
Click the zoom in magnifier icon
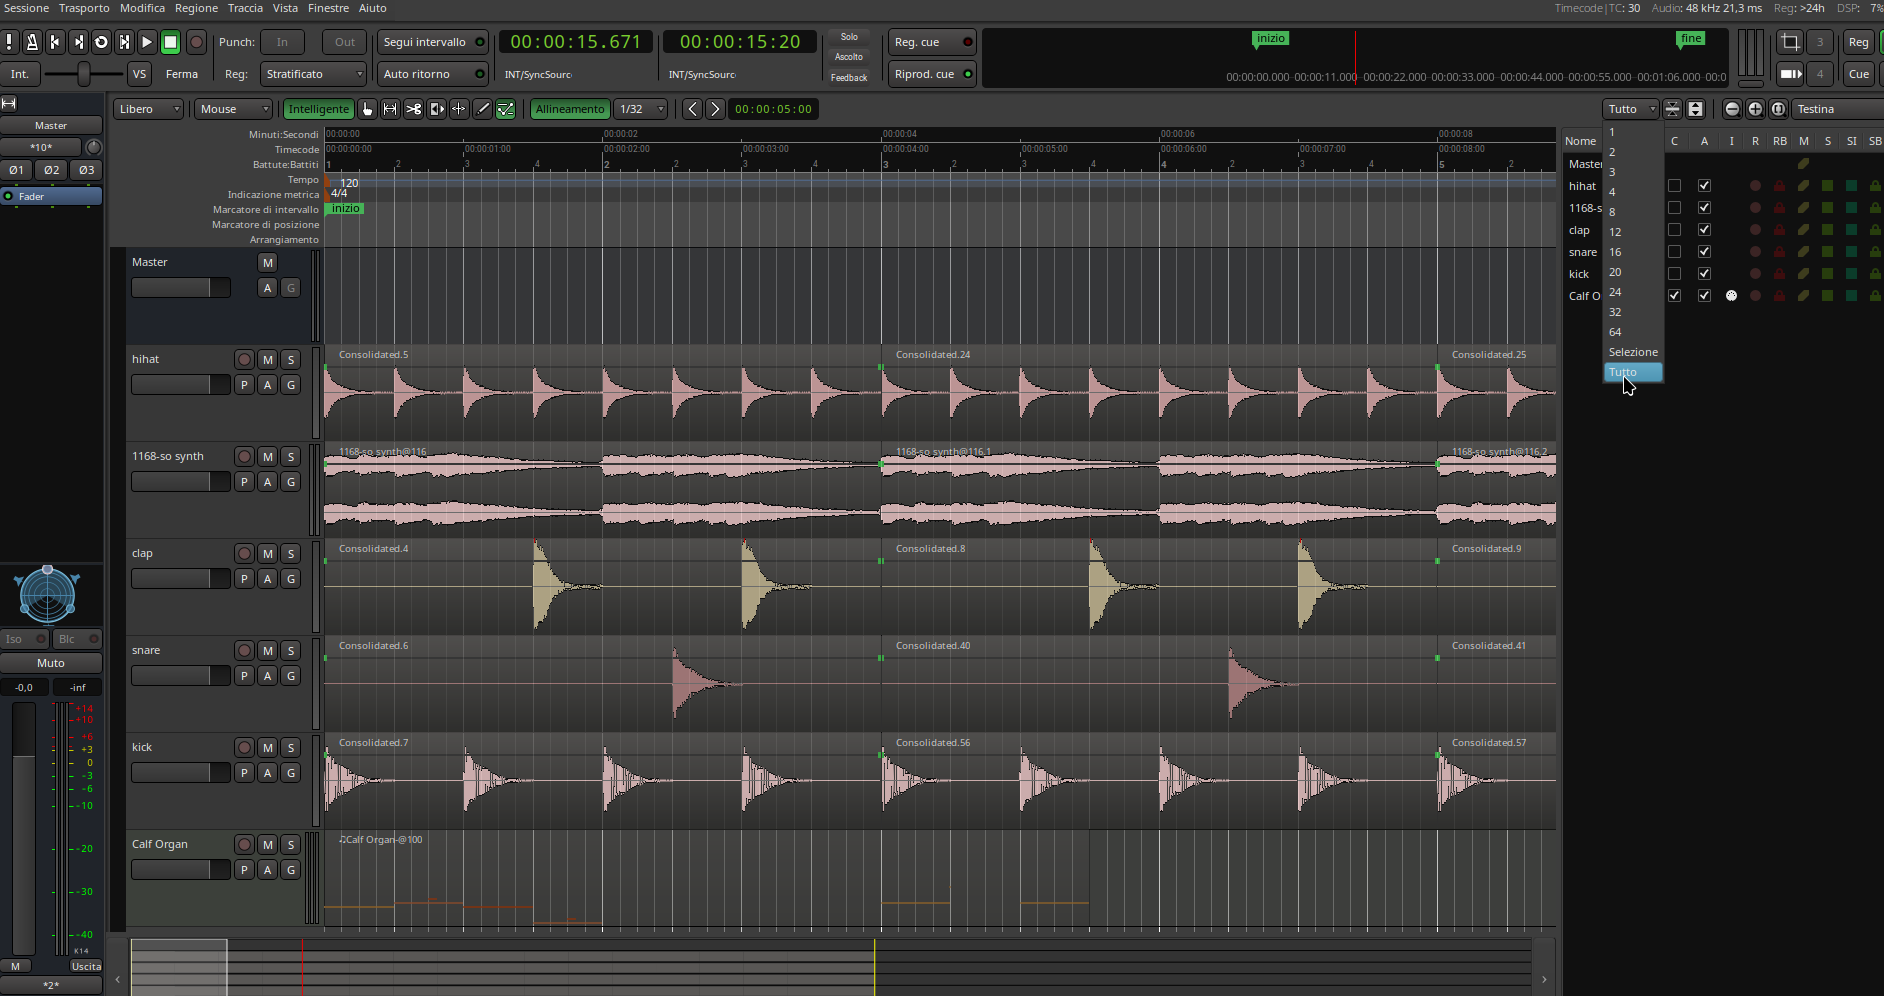1755,109
